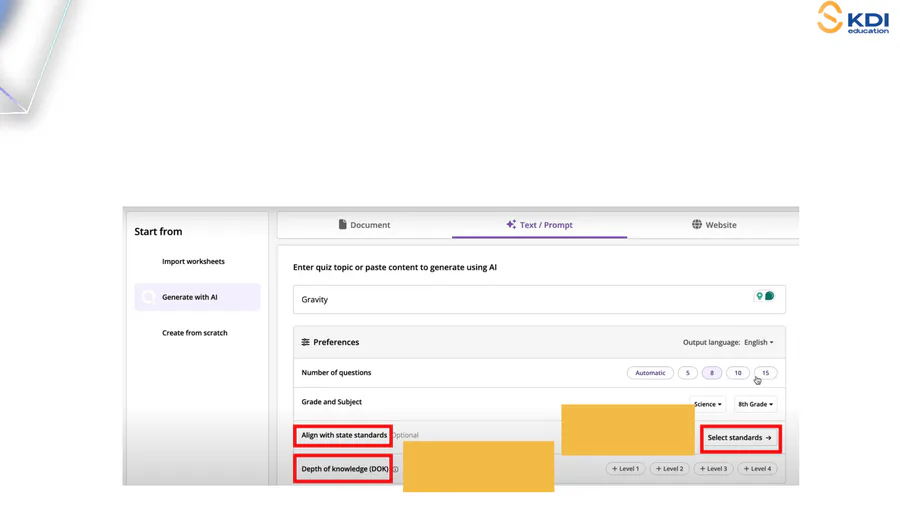
Task: Click the Document tab file icon
Action: pos(342,225)
